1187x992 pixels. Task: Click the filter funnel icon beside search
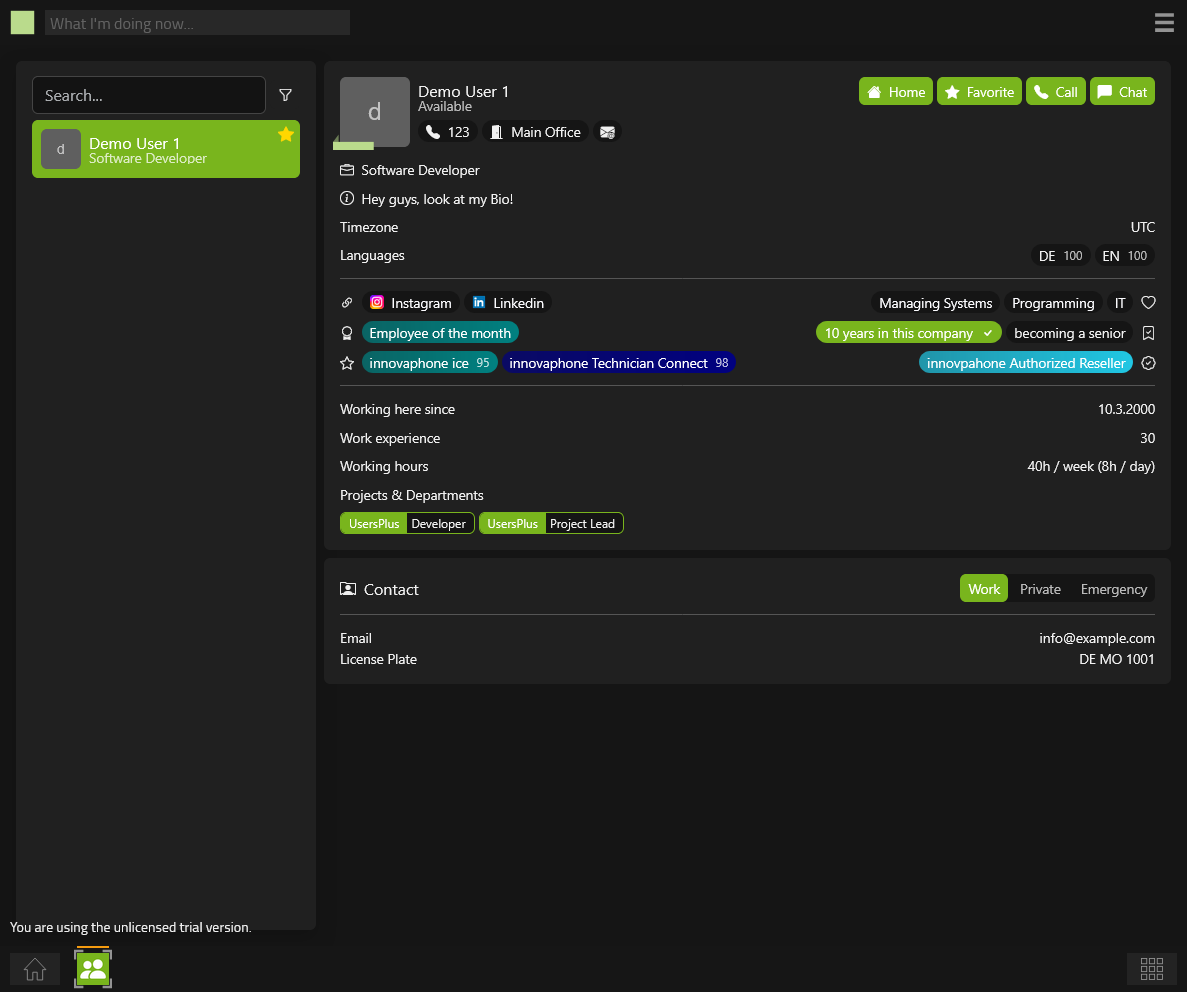286,95
